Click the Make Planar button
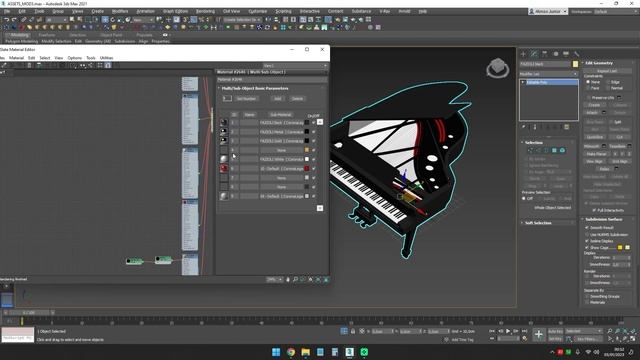The height and width of the screenshot is (360, 640). click(x=596, y=154)
